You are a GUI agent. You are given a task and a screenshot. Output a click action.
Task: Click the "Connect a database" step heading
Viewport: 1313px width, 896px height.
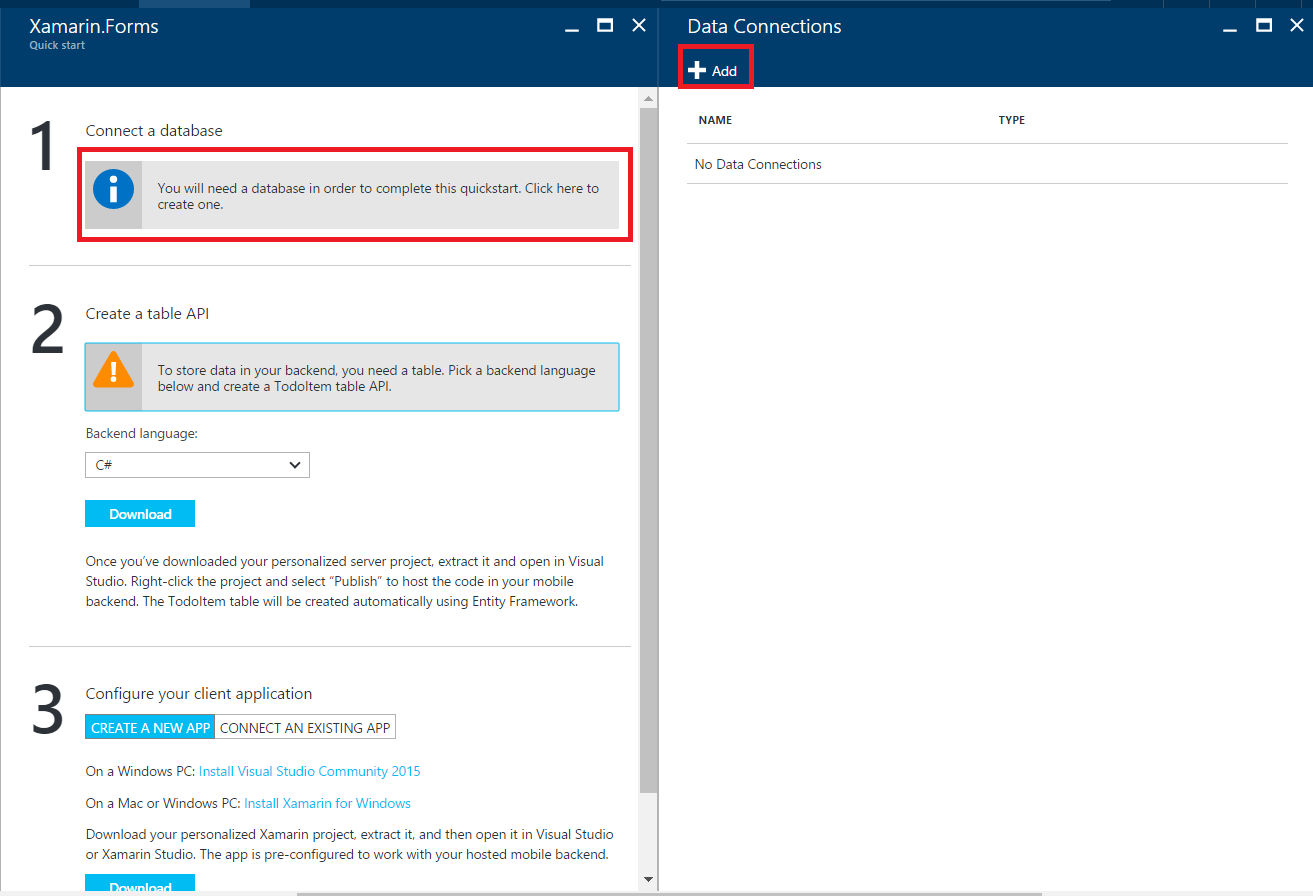pyautogui.click(x=154, y=131)
